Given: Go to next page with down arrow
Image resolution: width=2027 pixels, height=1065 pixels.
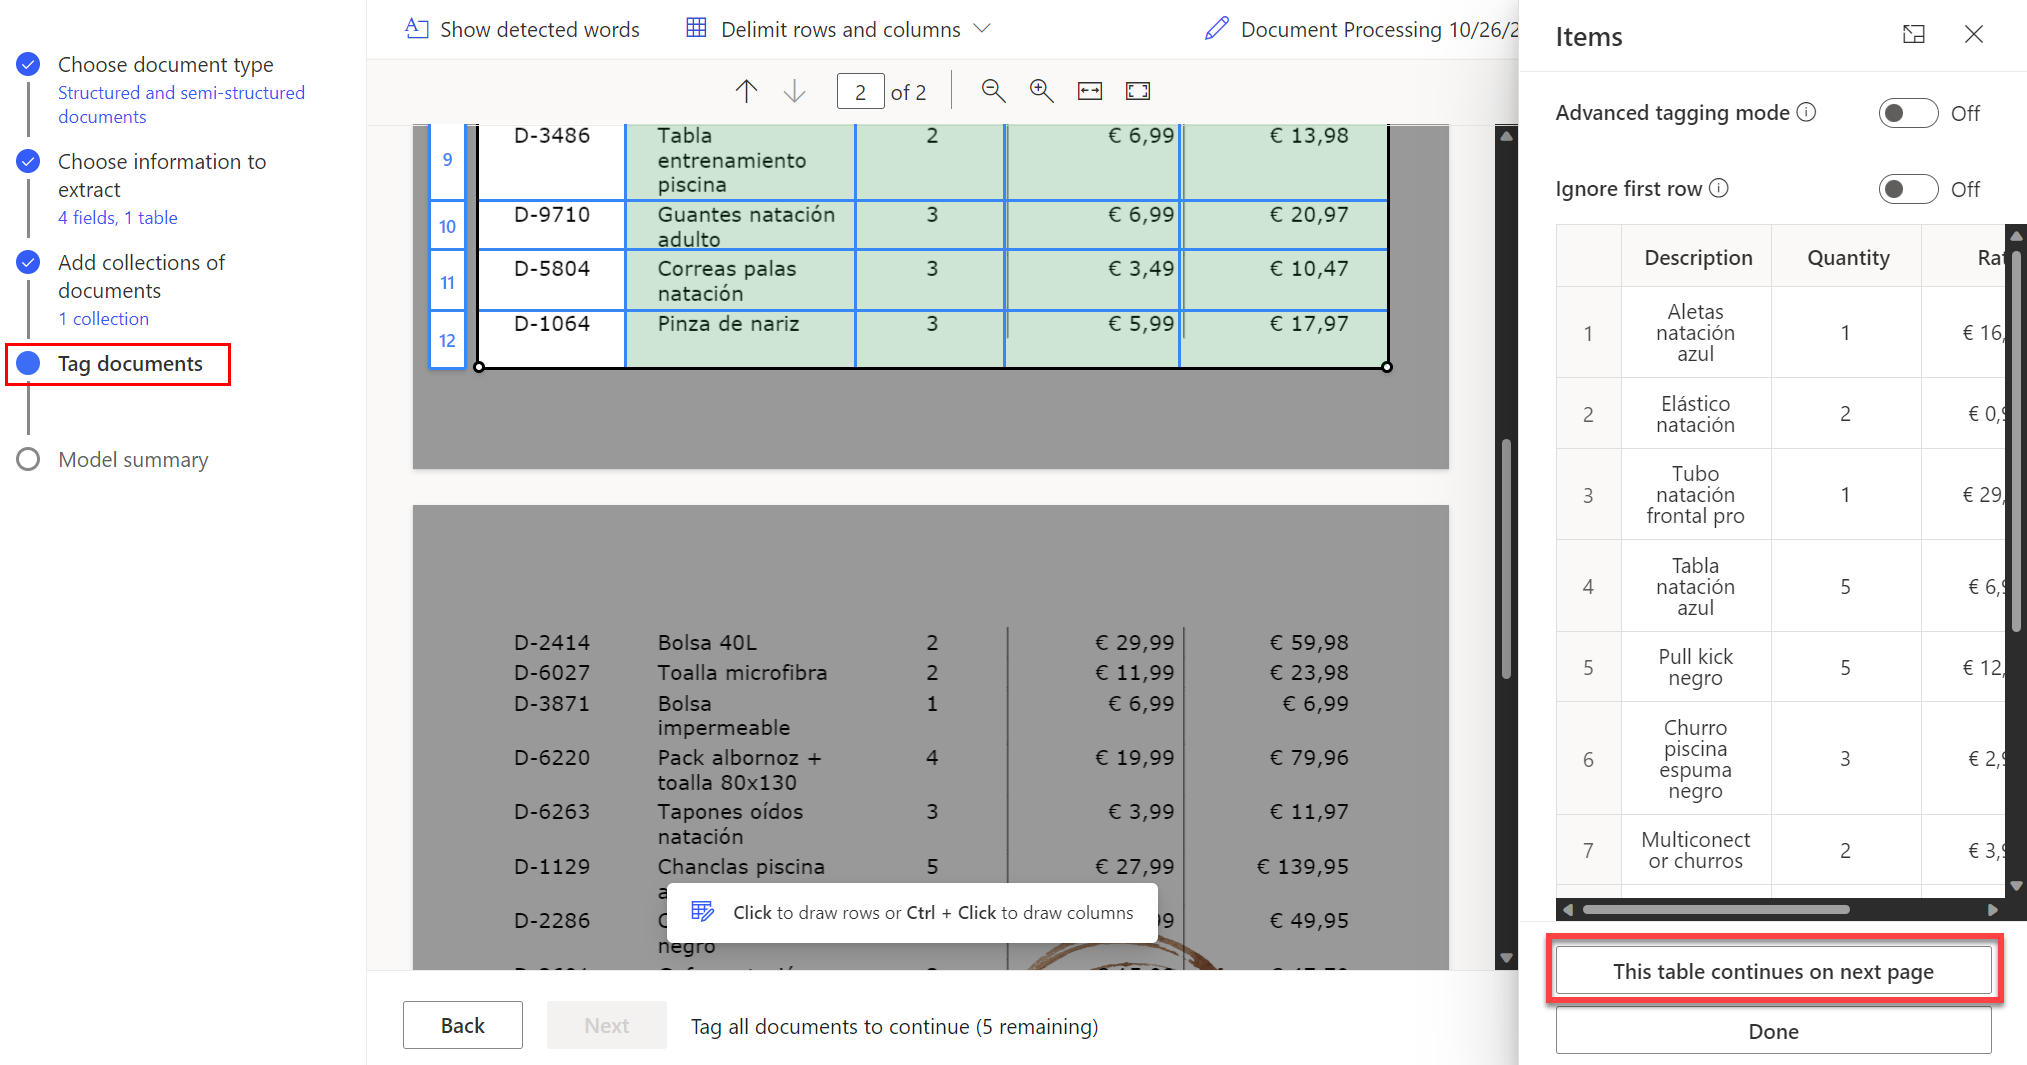Looking at the screenshot, I should click(x=794, y=91).
